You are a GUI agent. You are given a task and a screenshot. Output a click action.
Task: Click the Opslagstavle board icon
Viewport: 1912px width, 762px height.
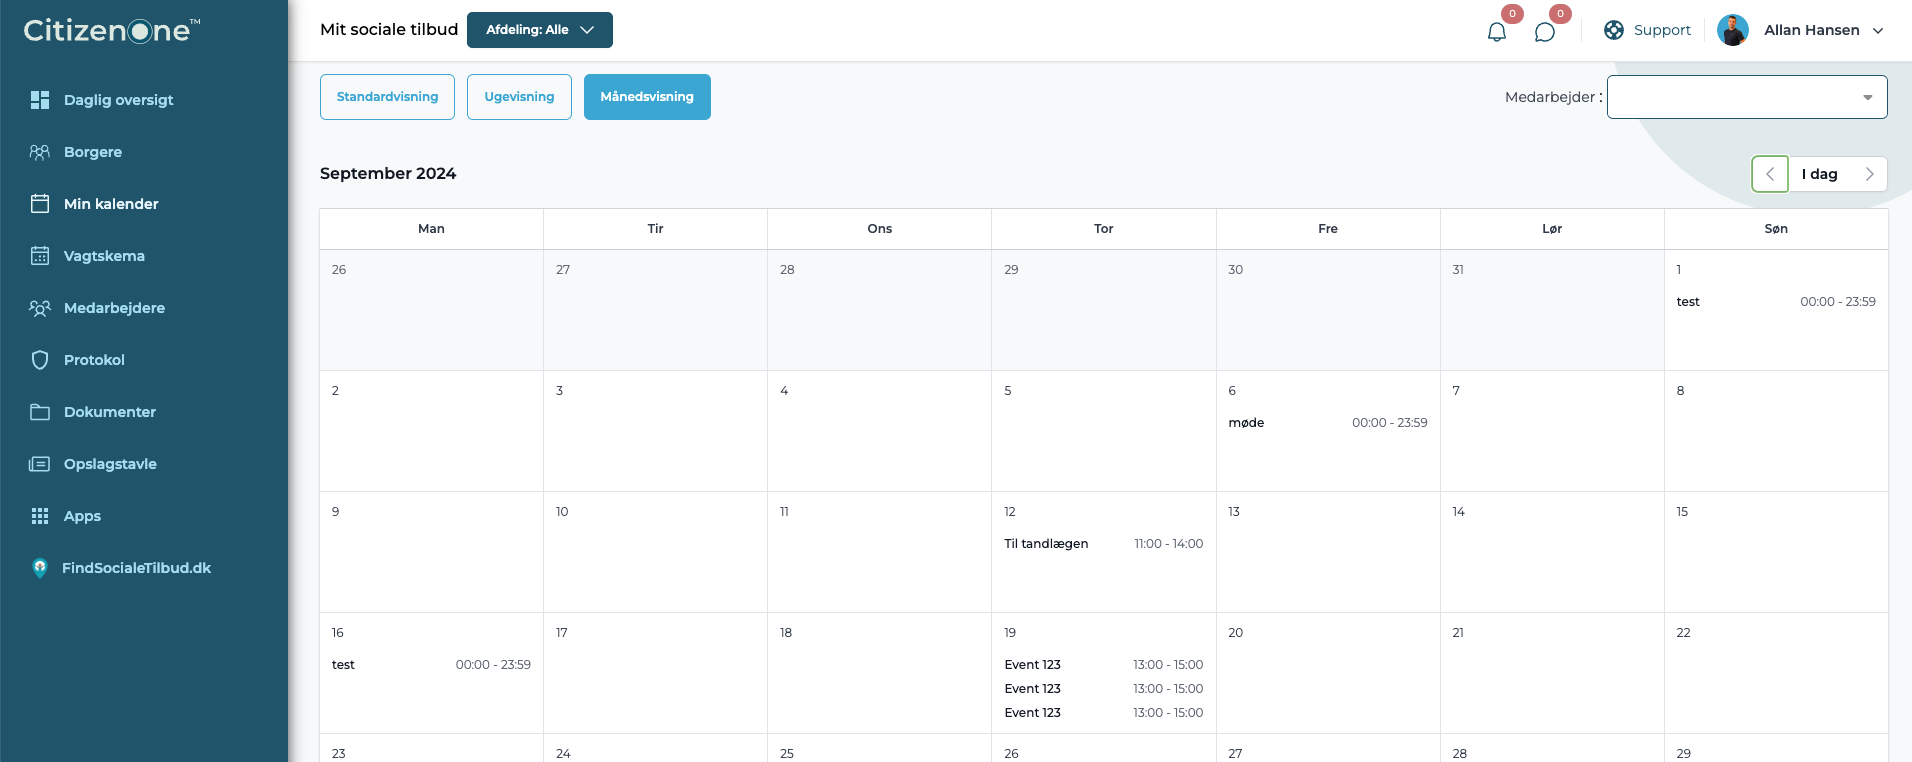click(40, 464)
